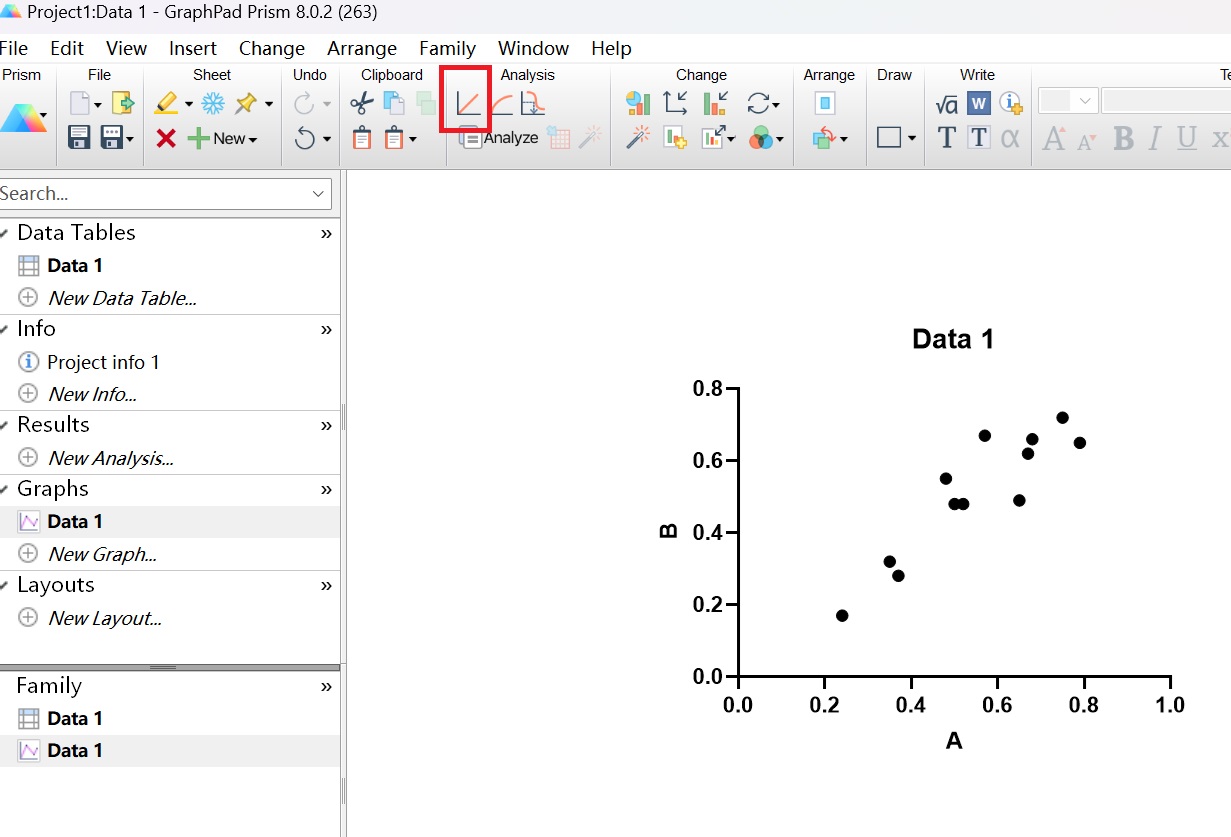Click the nonlinear curve fit icon

[501, 103]
